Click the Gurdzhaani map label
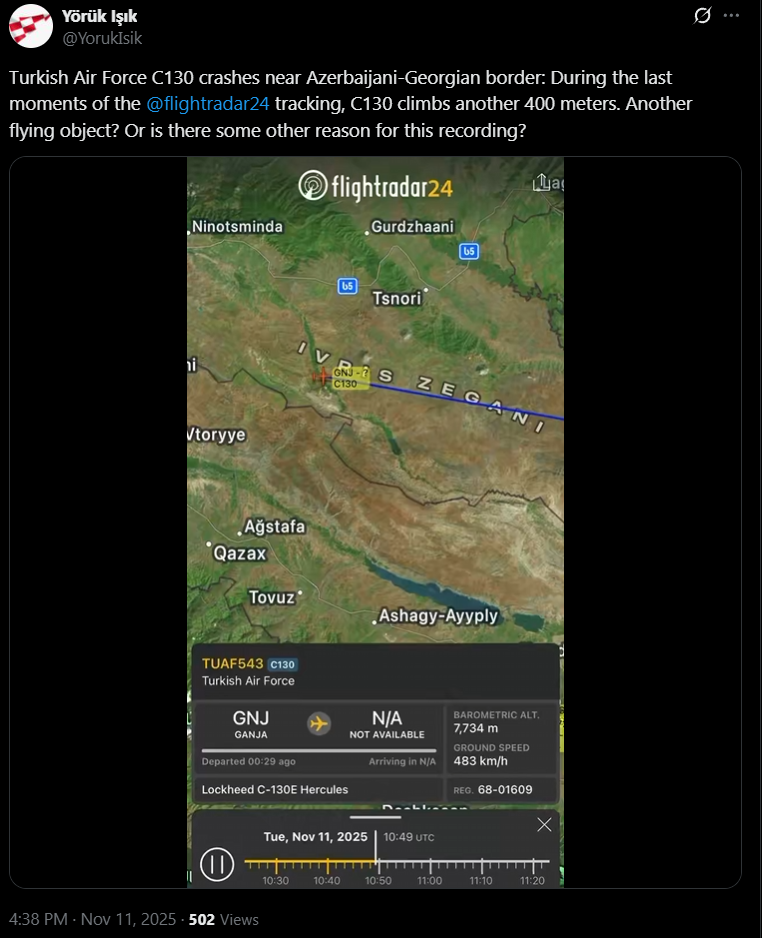 (413, 227)
